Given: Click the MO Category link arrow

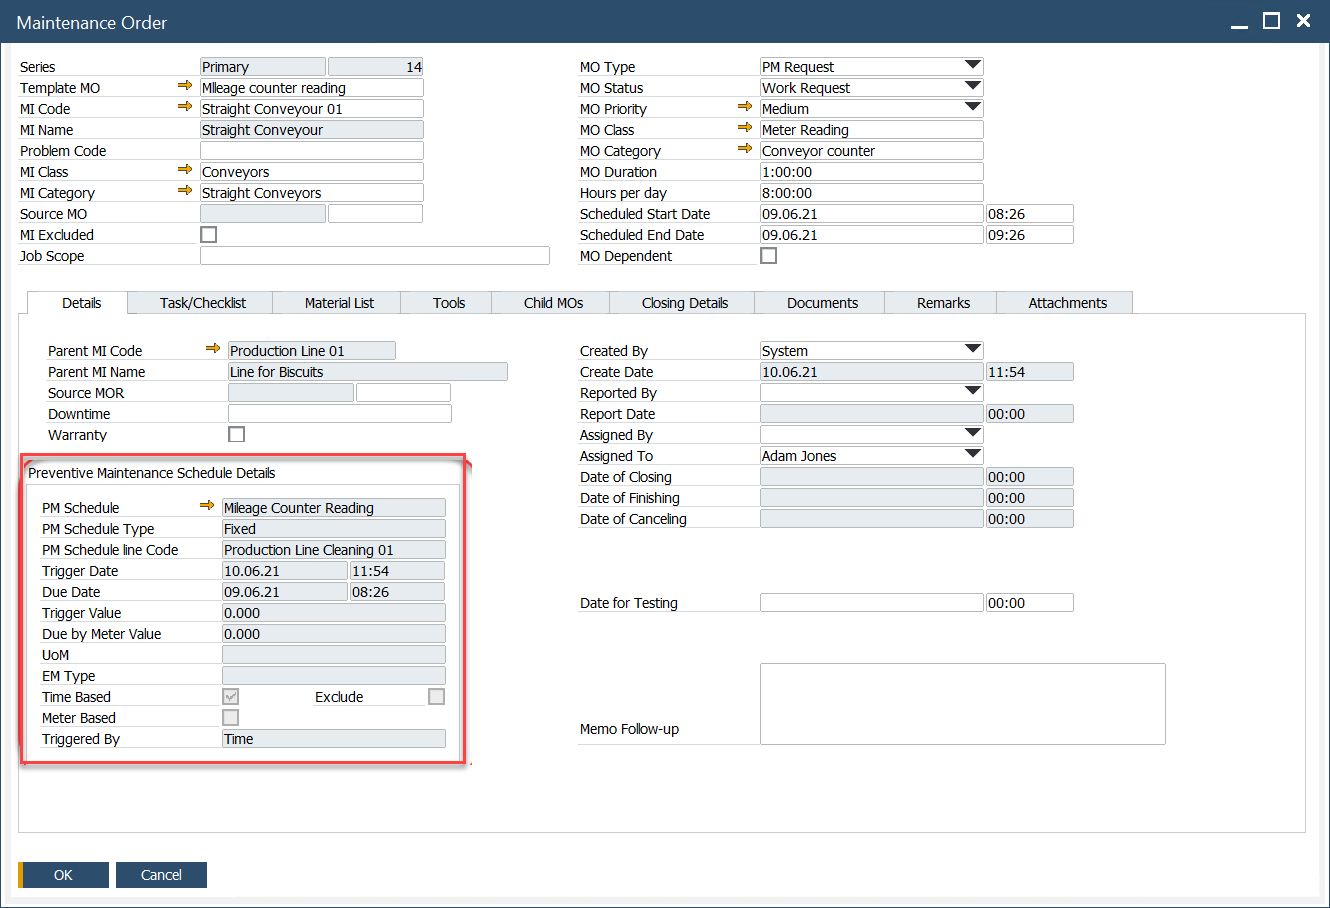Looking at the screenshot, I should 744,150.
